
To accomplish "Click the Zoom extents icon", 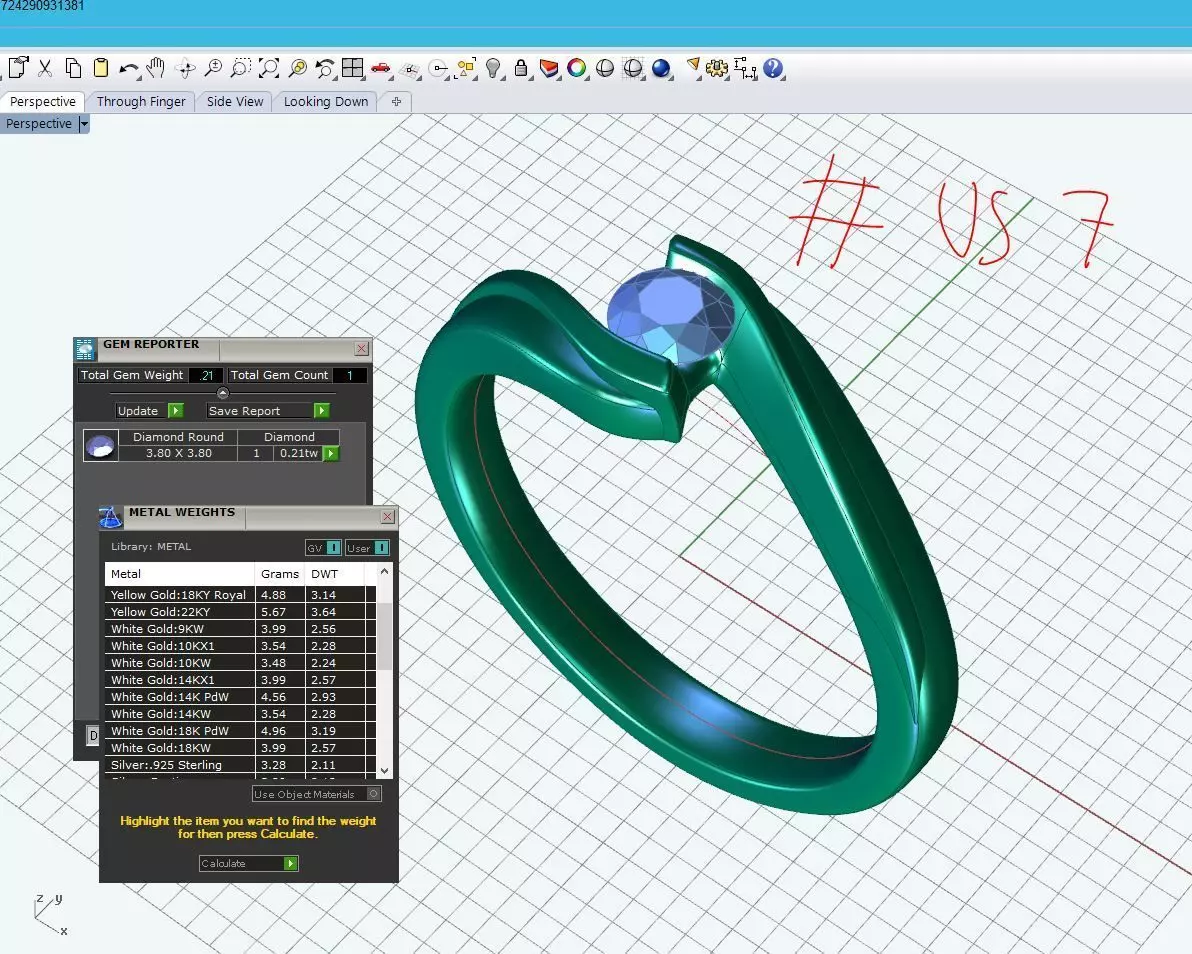I will (x=269, y=68).
